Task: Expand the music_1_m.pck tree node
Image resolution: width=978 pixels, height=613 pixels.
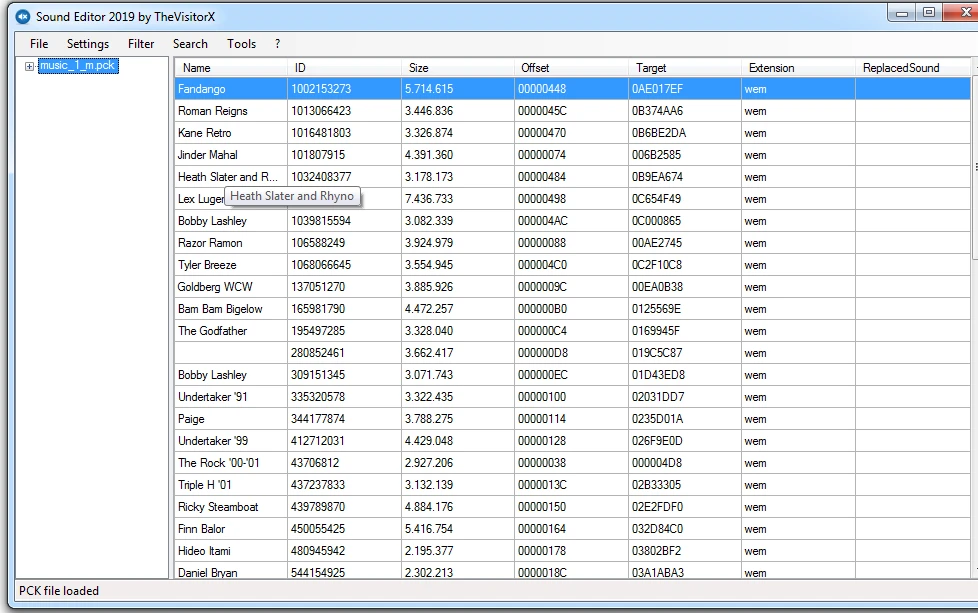Action: coord(29,66)
